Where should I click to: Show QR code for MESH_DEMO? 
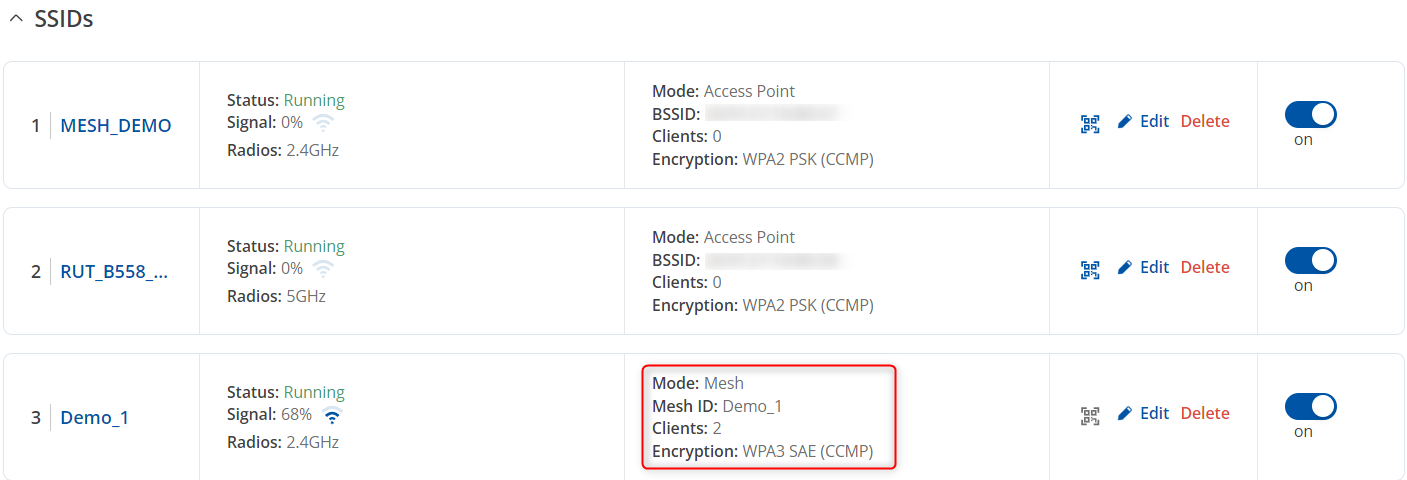pyautogui.click(x=1090, y=123)
